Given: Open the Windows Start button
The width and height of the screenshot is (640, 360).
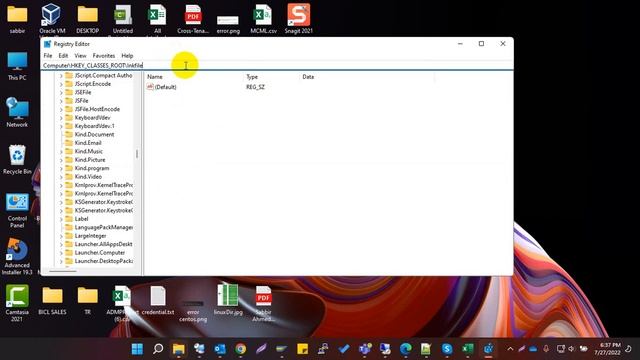Looking at the screenshot, I should pos(138,349).
